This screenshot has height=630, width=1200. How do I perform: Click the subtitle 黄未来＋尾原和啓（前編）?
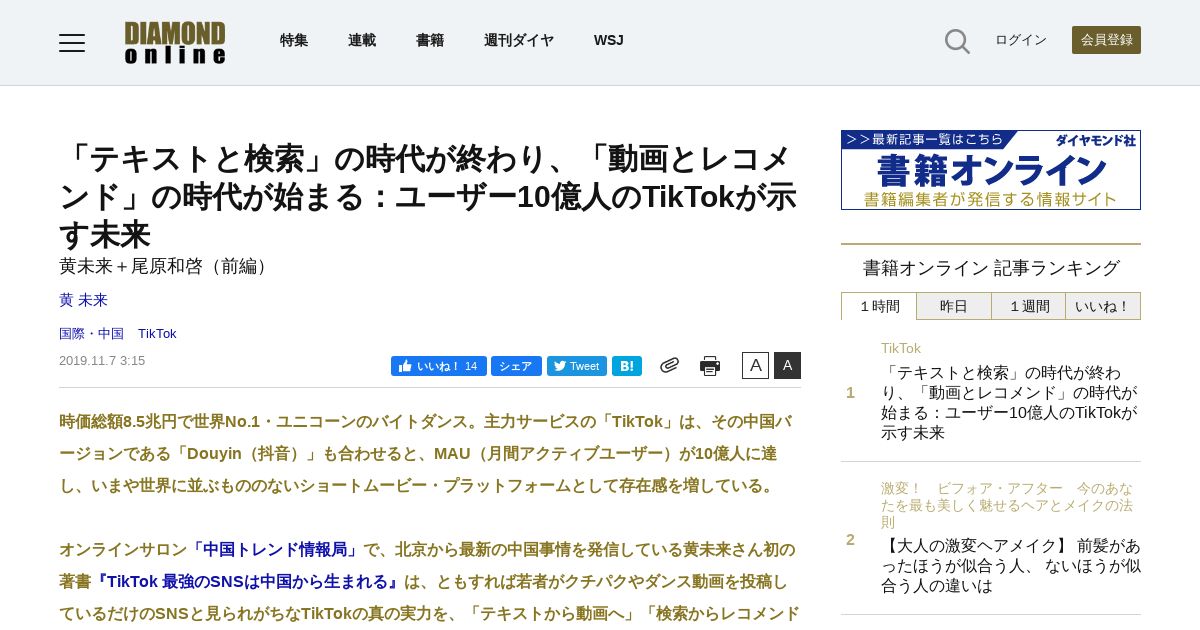[167, 266]
